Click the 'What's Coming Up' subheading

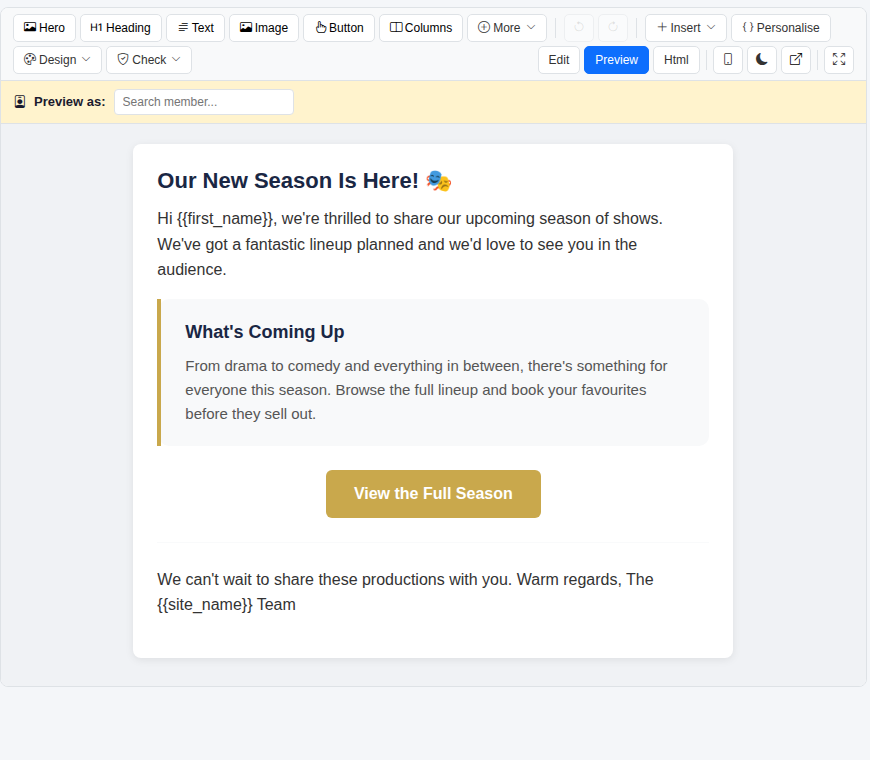pos(265,332)
